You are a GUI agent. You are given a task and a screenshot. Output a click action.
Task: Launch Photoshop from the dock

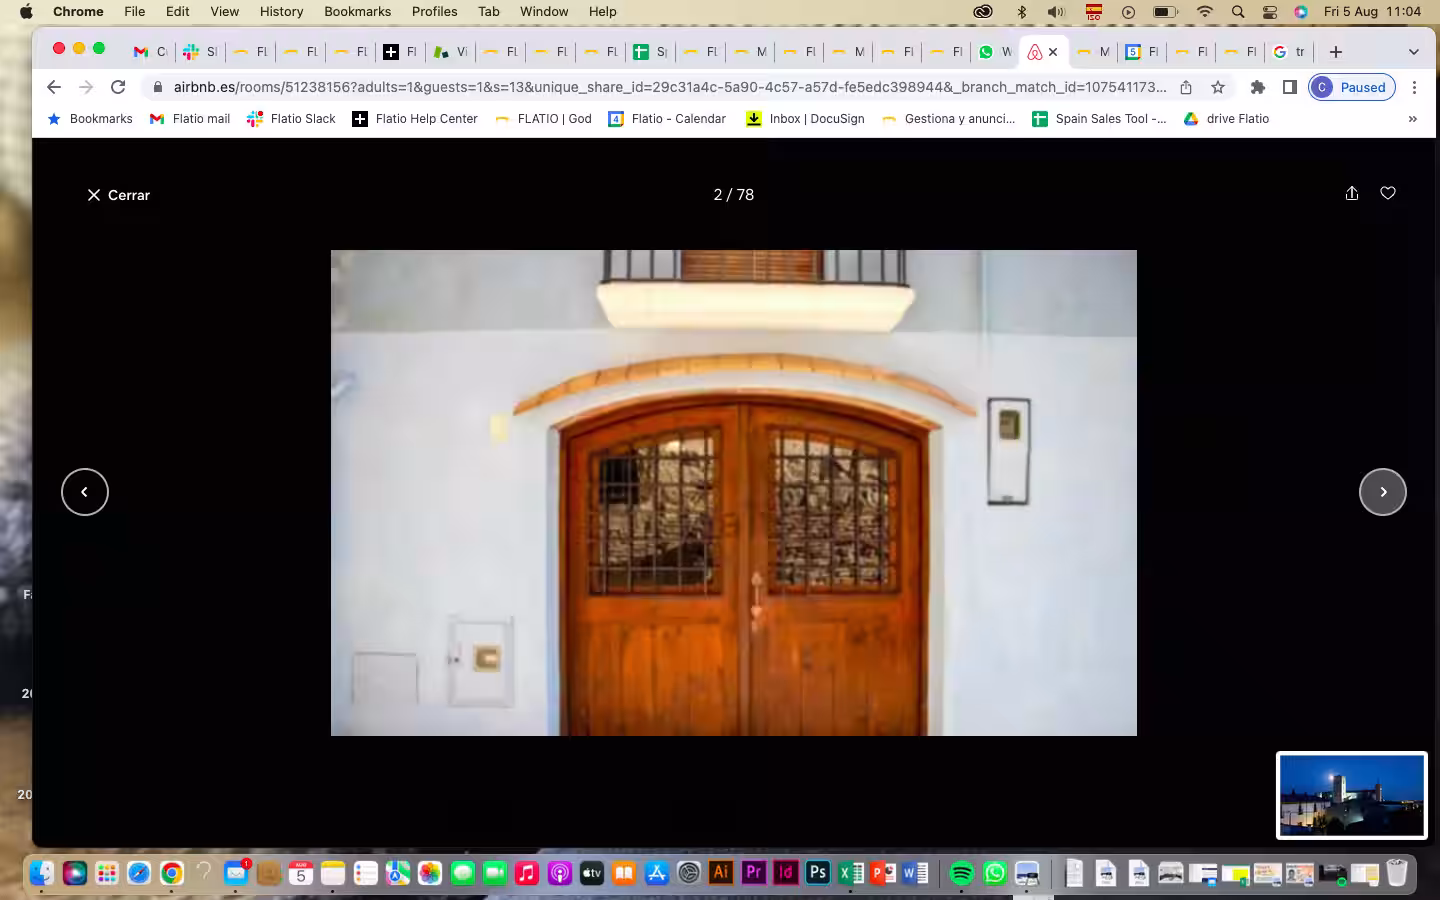click(818, 873)
